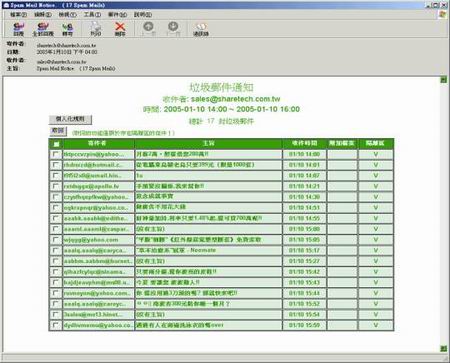Print the message using the printer icon

96,29
